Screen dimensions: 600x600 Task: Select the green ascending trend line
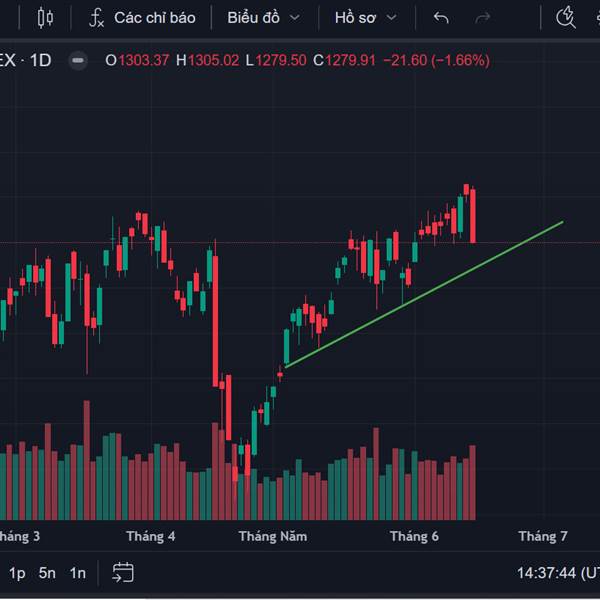424,294
